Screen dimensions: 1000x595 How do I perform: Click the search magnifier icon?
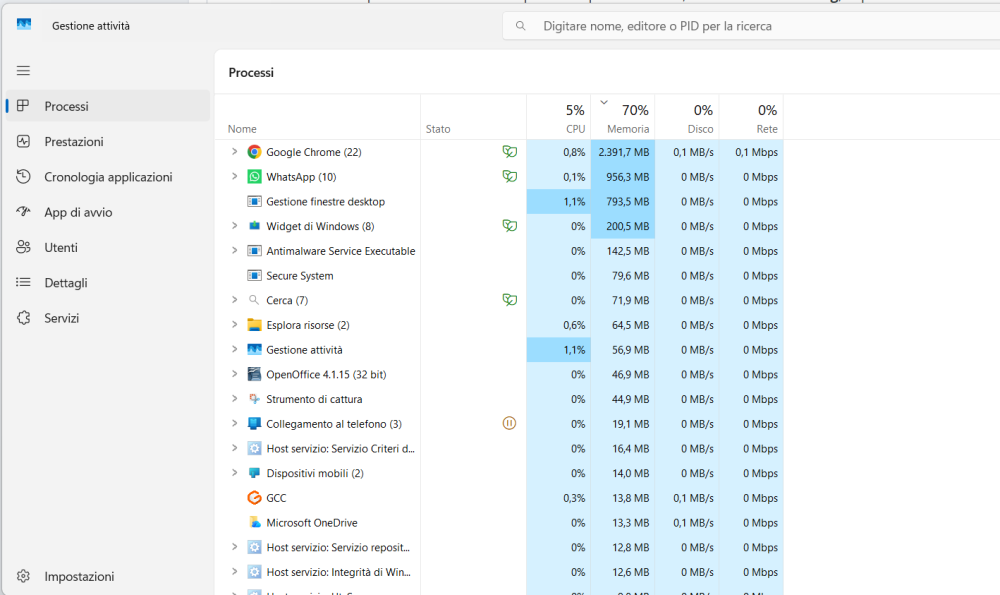point(520,26)
